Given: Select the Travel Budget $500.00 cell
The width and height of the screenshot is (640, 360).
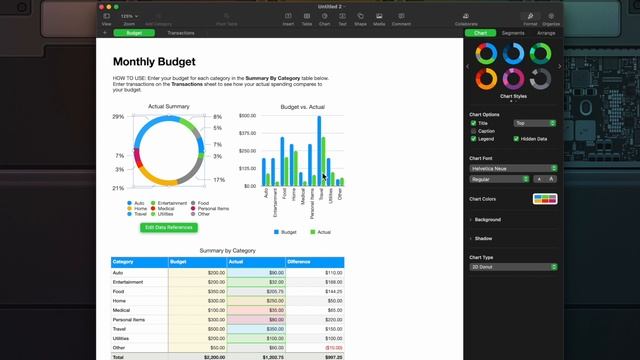Looking at the screenshot, I should pyautogui.click(x=198, y=329).
